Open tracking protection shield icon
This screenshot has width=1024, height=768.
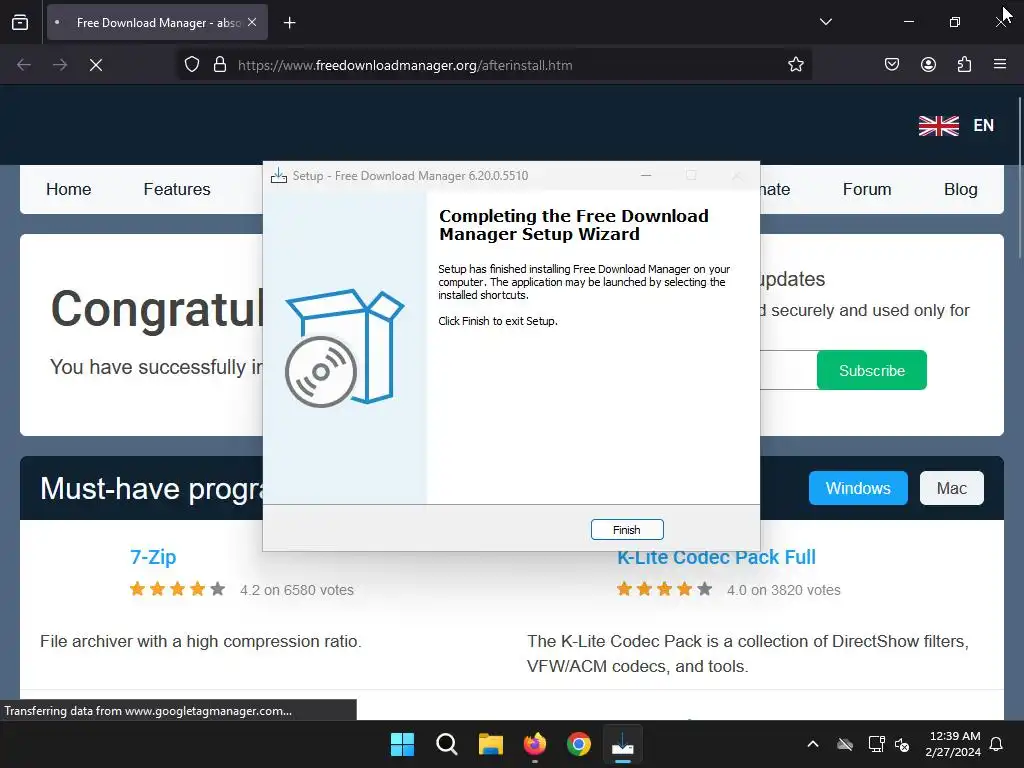pos(191,65)
